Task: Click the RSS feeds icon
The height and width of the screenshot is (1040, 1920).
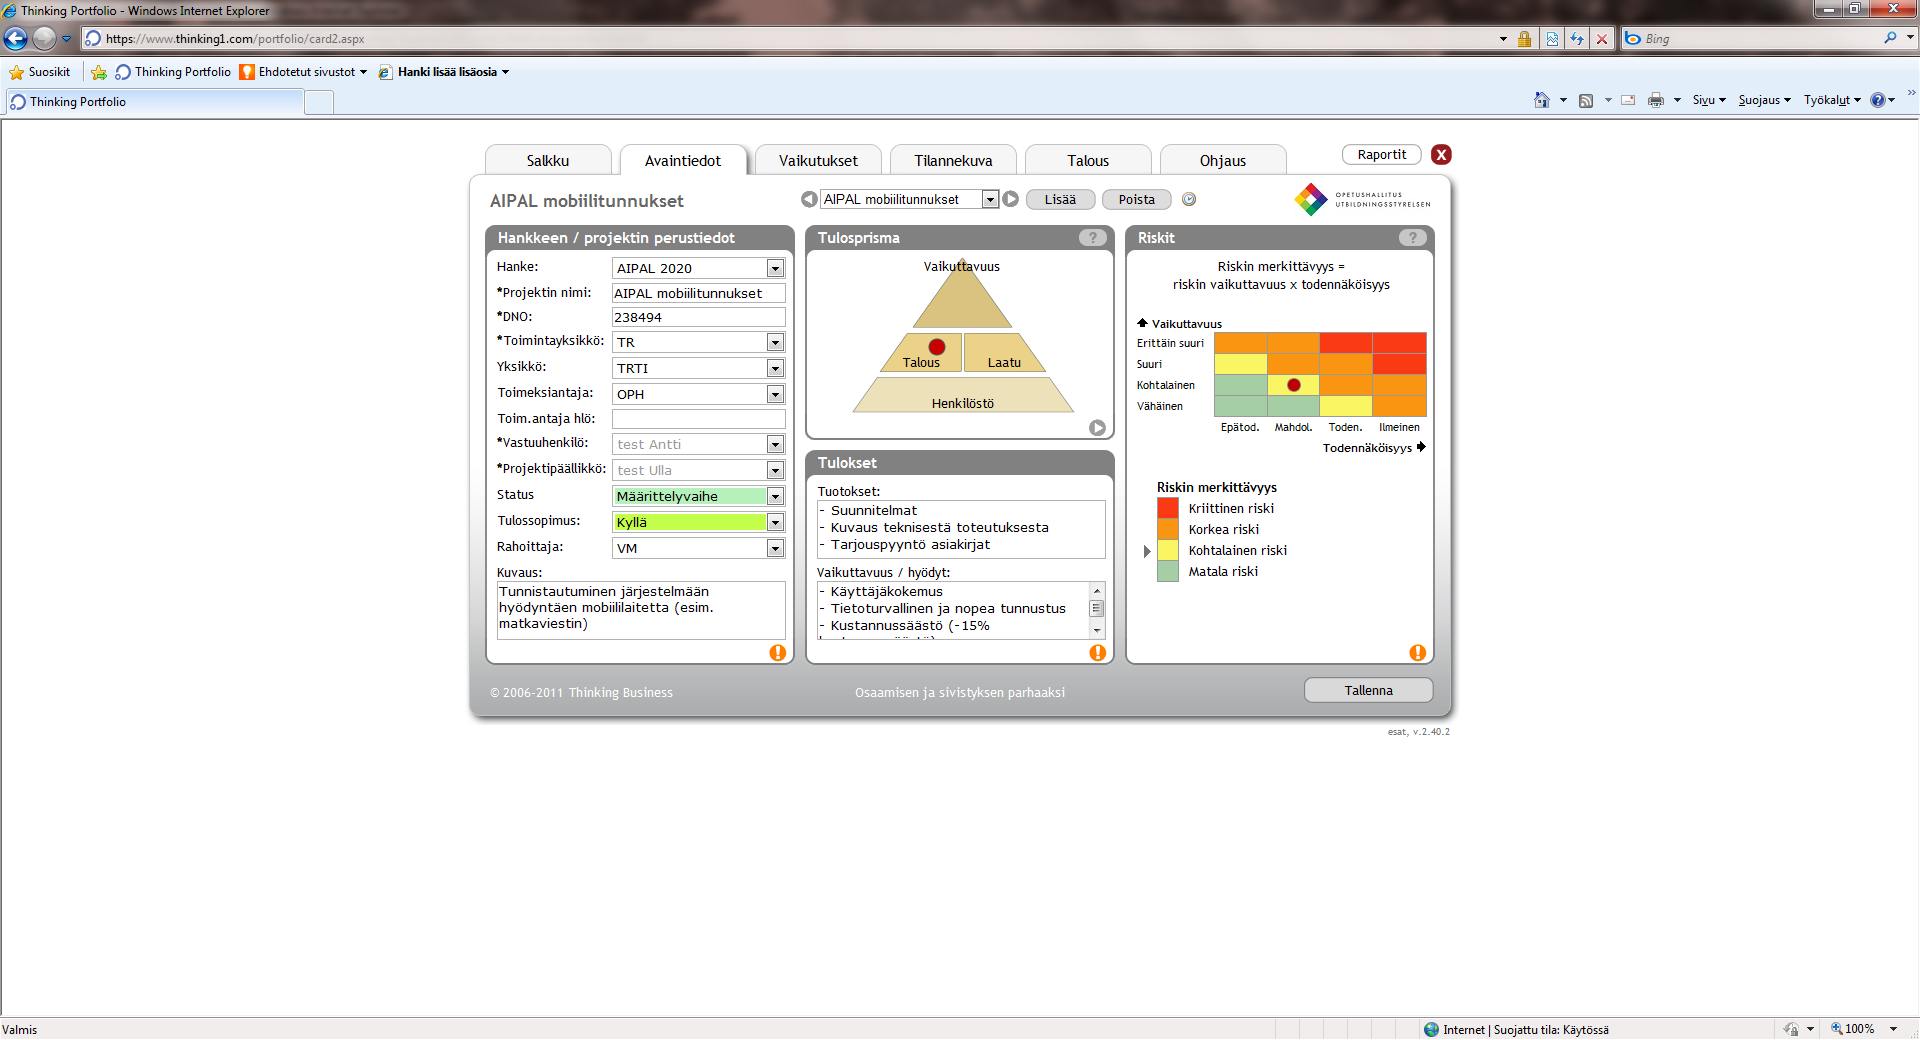Action: point(1586,100)
